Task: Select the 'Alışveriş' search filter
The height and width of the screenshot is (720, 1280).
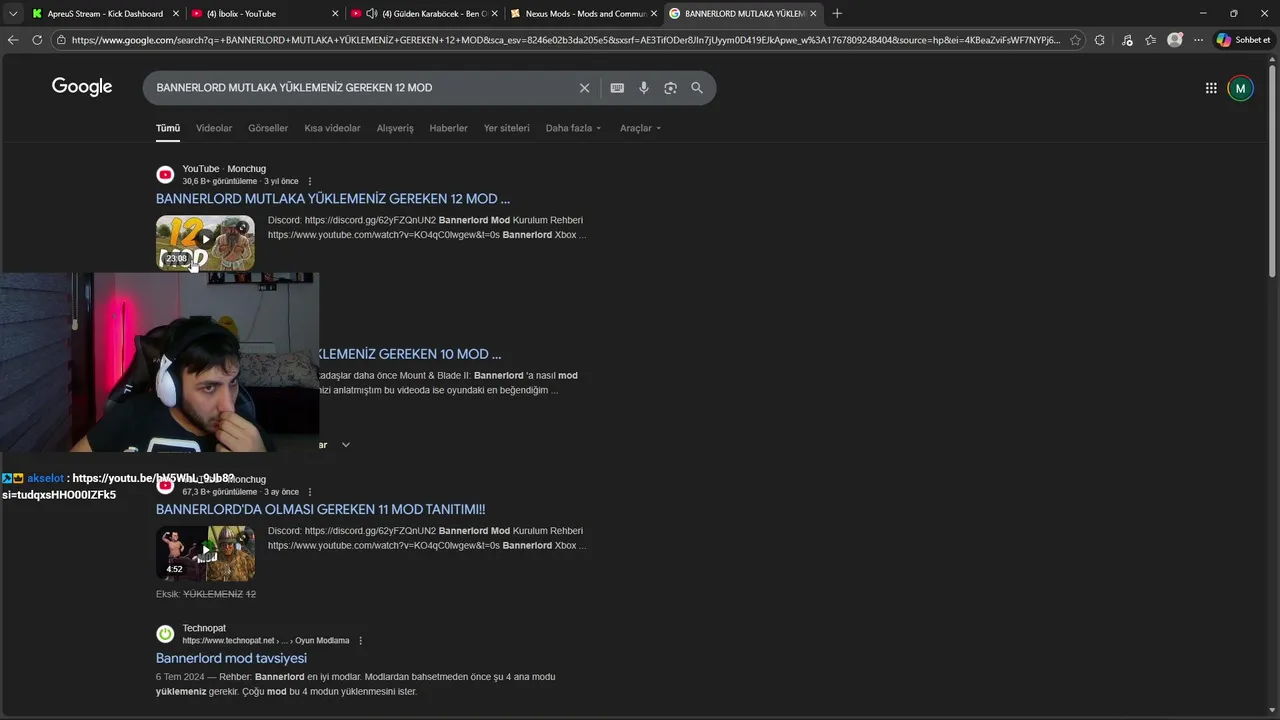Action: [x=395, y=128]
